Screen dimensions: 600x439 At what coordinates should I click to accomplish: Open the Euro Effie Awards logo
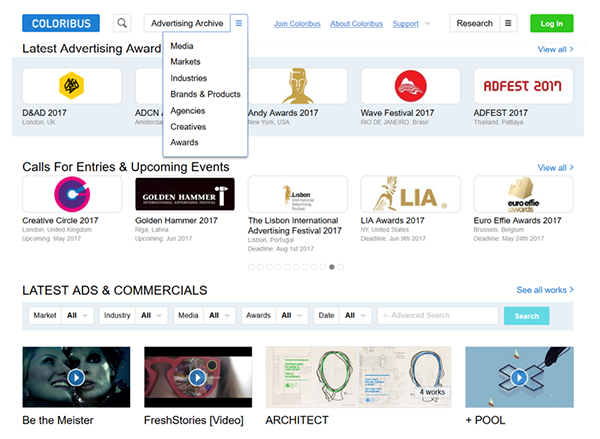[x=523, y=194]
